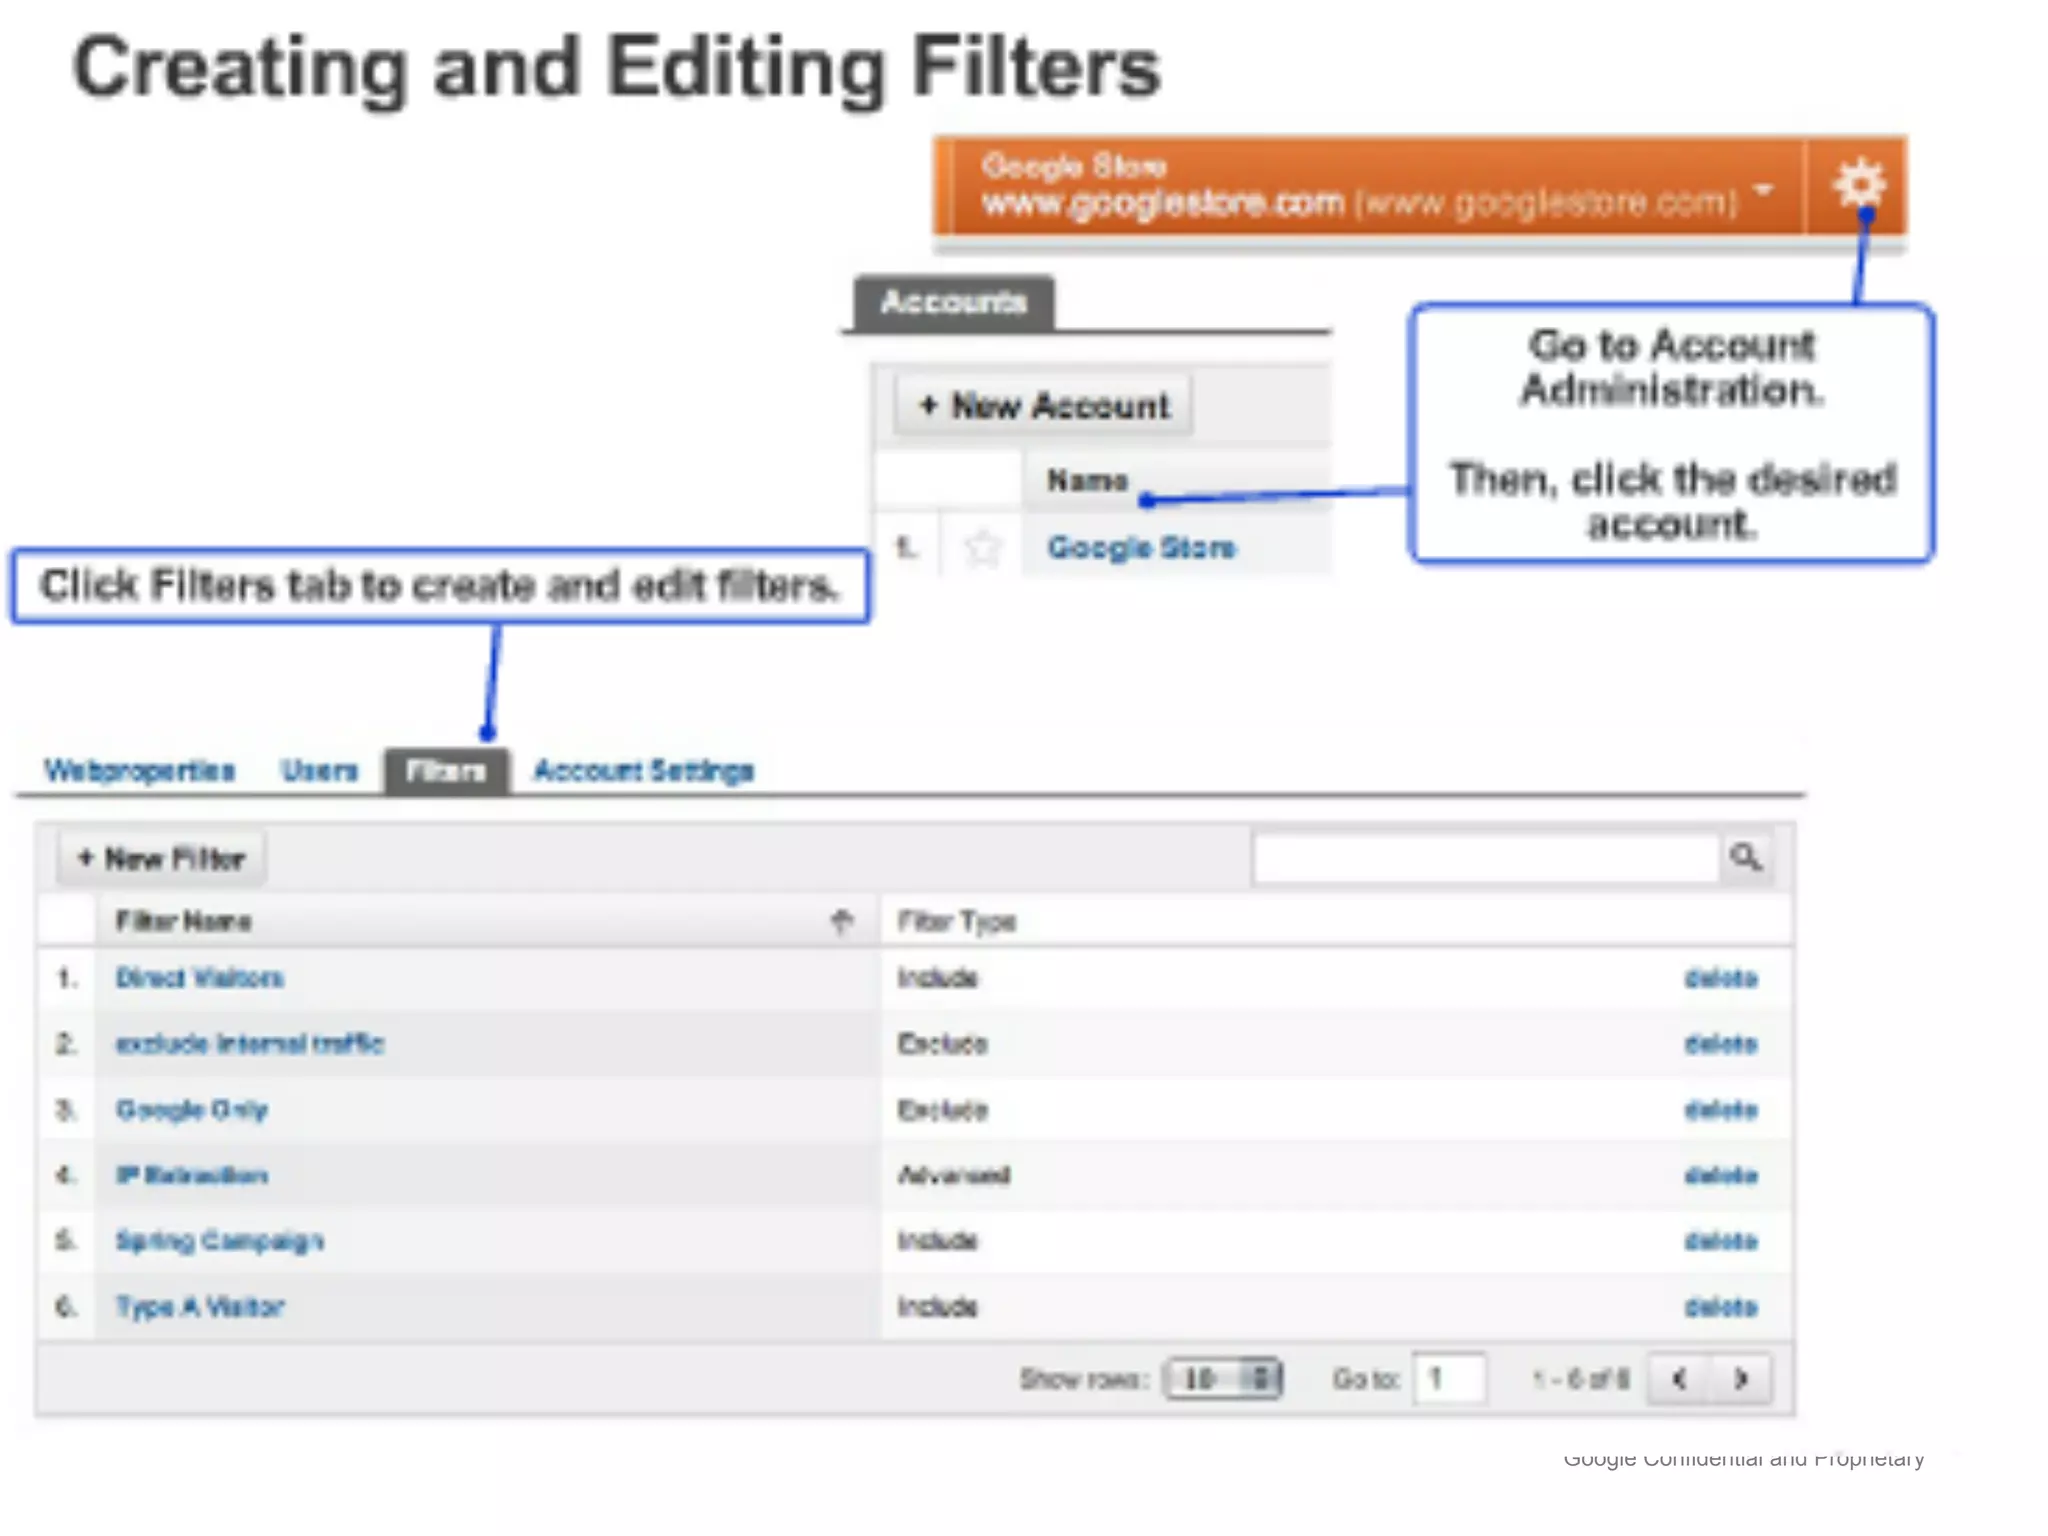Go to next page arrow
Image resolution: width=2048 pixels, height=1536 pixels.
click(x=1741, y=1379)
